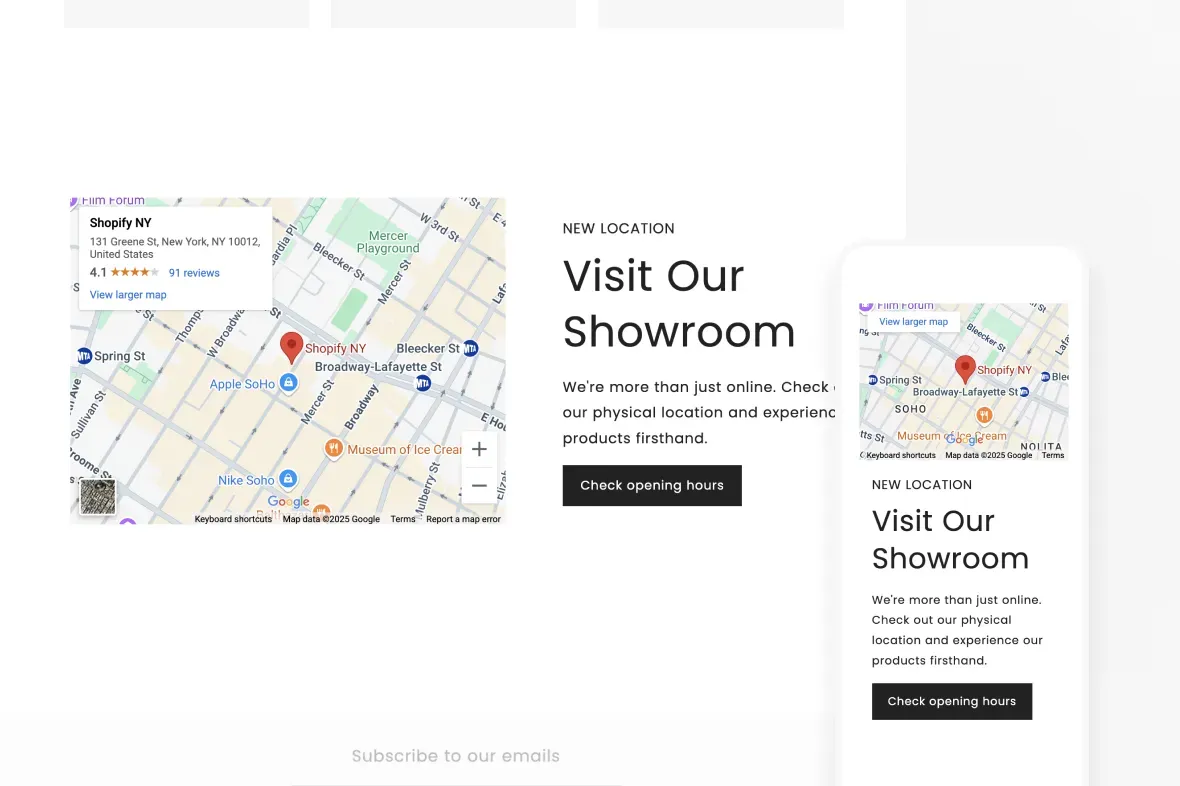
Task: Click the Subscribe to our emails heading
Action: (x=455, y=756)
